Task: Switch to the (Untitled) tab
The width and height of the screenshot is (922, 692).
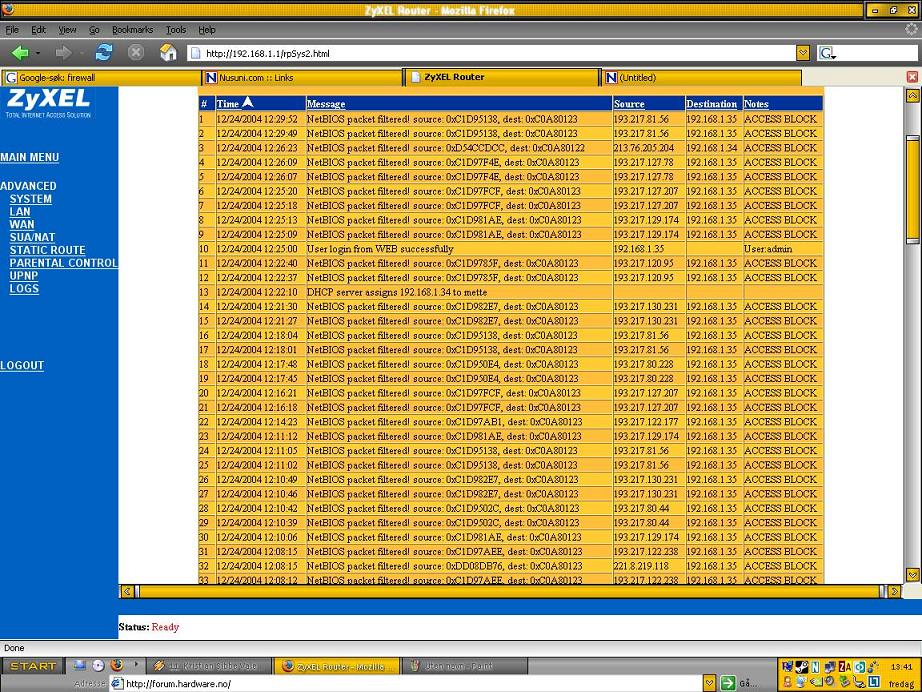Action: coord(701,78)
